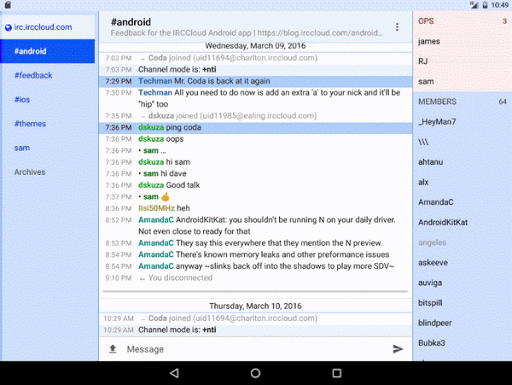Tap the upload file icon
This screenshot has width=512, height=385.
[x=113, y=349]
